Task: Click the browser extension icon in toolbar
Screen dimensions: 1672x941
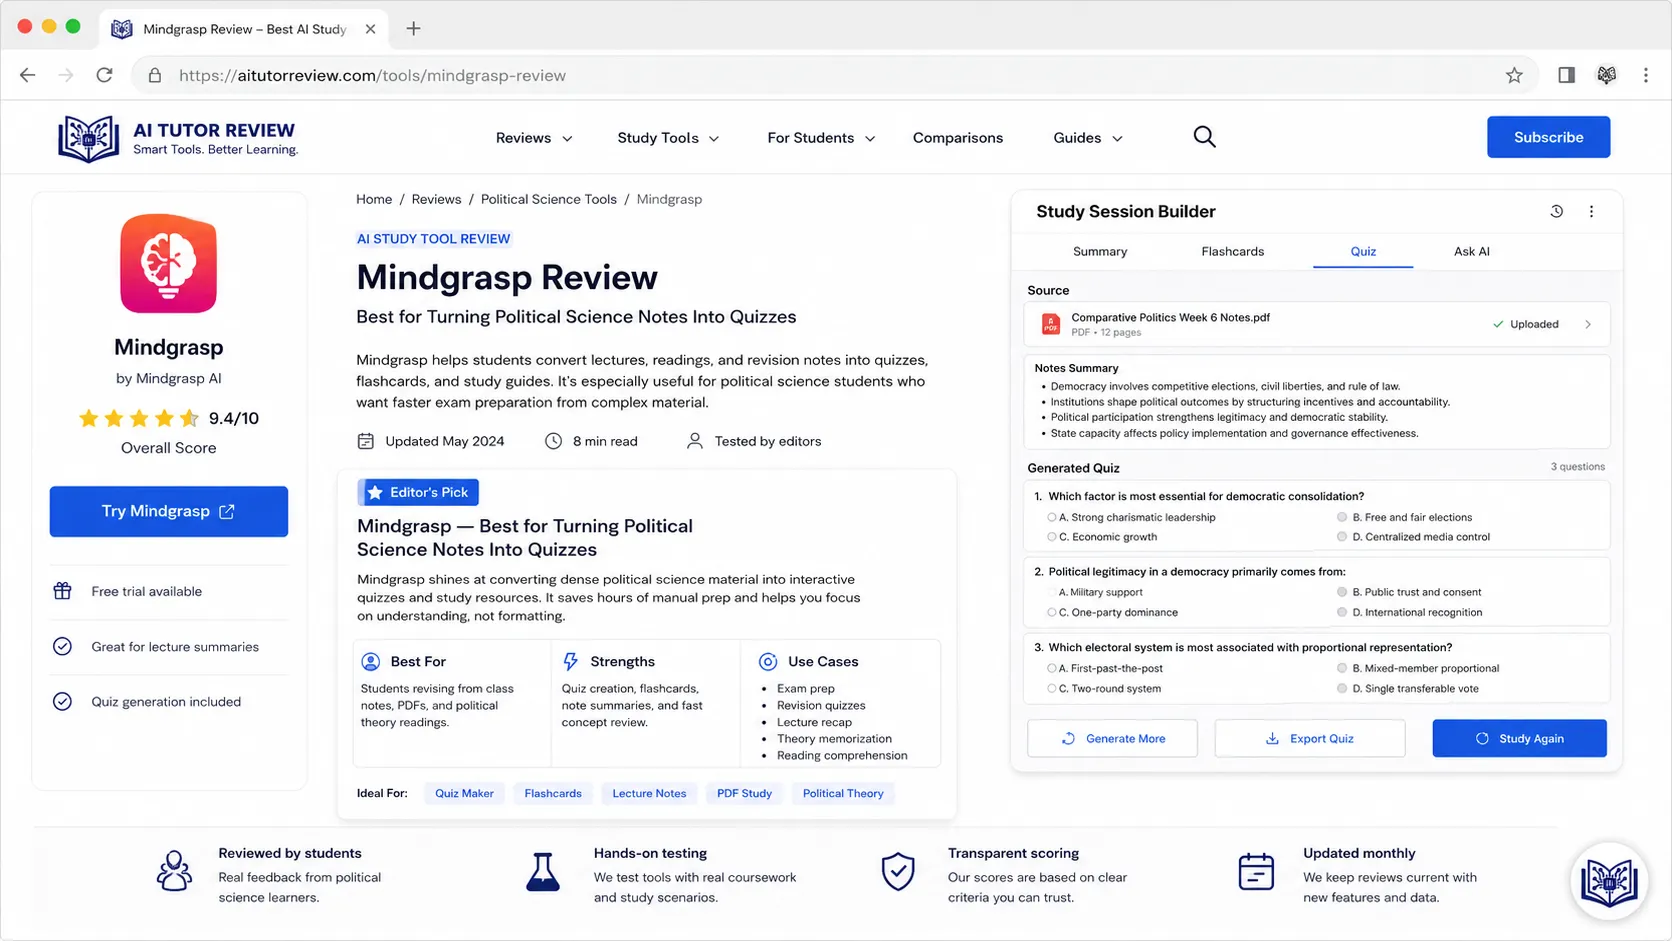Action: (1606, 75)
